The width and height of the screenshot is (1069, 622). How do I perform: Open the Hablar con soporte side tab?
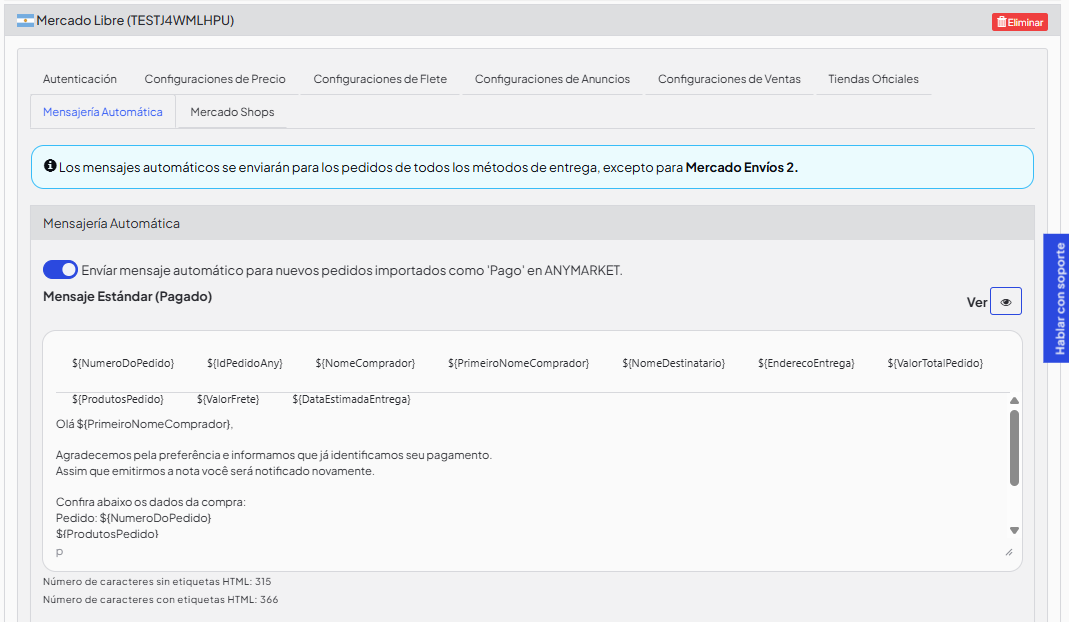[x=1058, y=298]
